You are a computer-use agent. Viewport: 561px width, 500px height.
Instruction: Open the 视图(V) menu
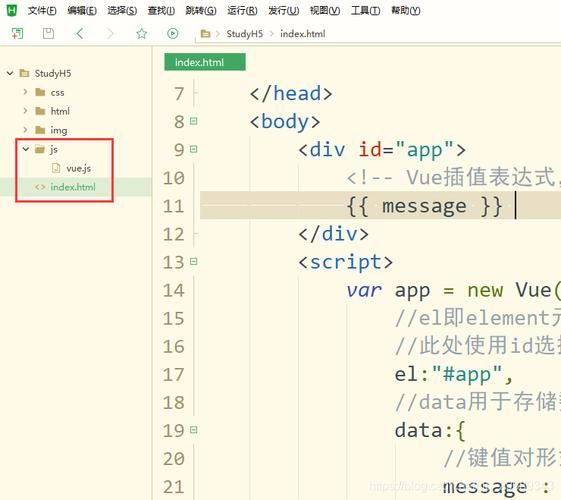(x=325, y=11)
